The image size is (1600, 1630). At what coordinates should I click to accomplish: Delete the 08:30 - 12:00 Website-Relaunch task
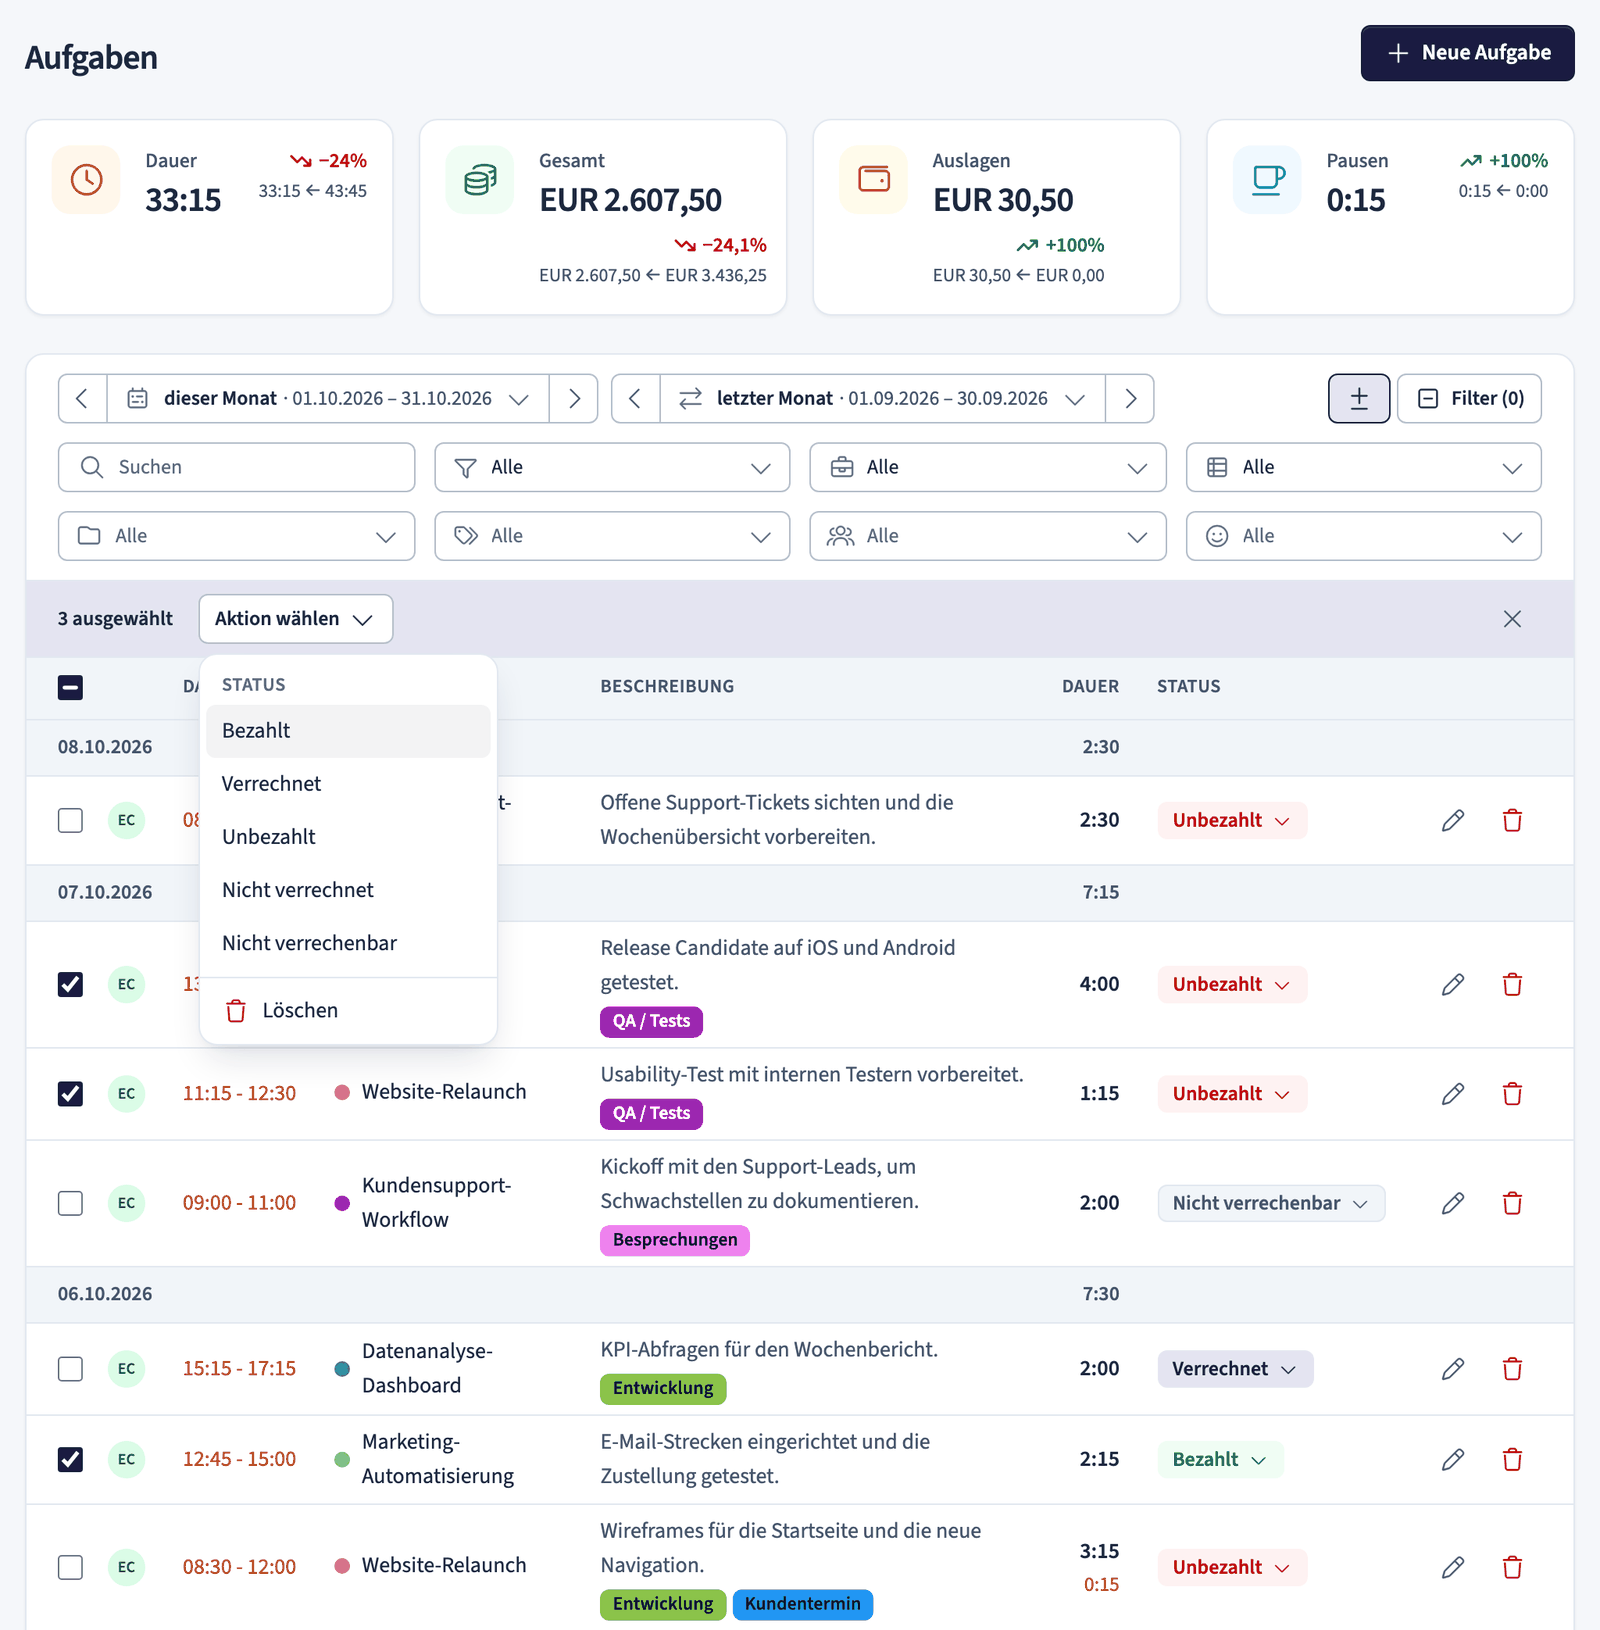[x=1512, y=1567]
